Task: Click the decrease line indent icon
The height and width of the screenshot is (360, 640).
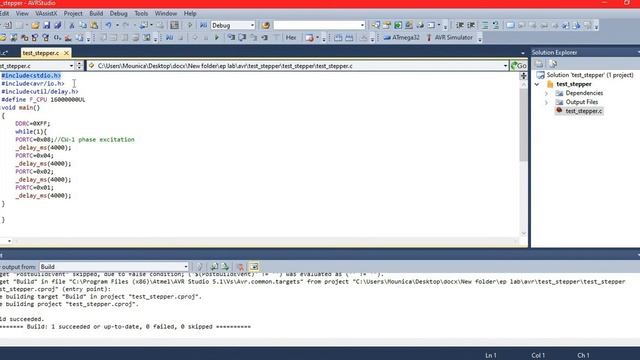Action: tap(460, 25)
